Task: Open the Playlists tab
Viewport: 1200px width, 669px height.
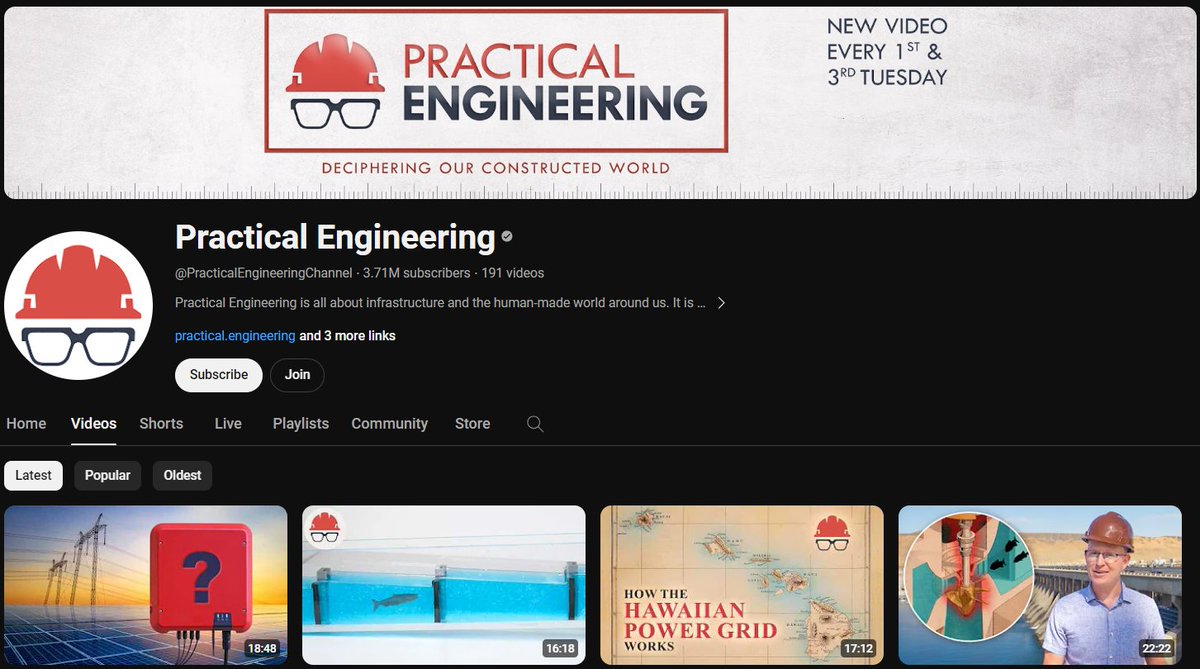Action: [x=301, y=424]
